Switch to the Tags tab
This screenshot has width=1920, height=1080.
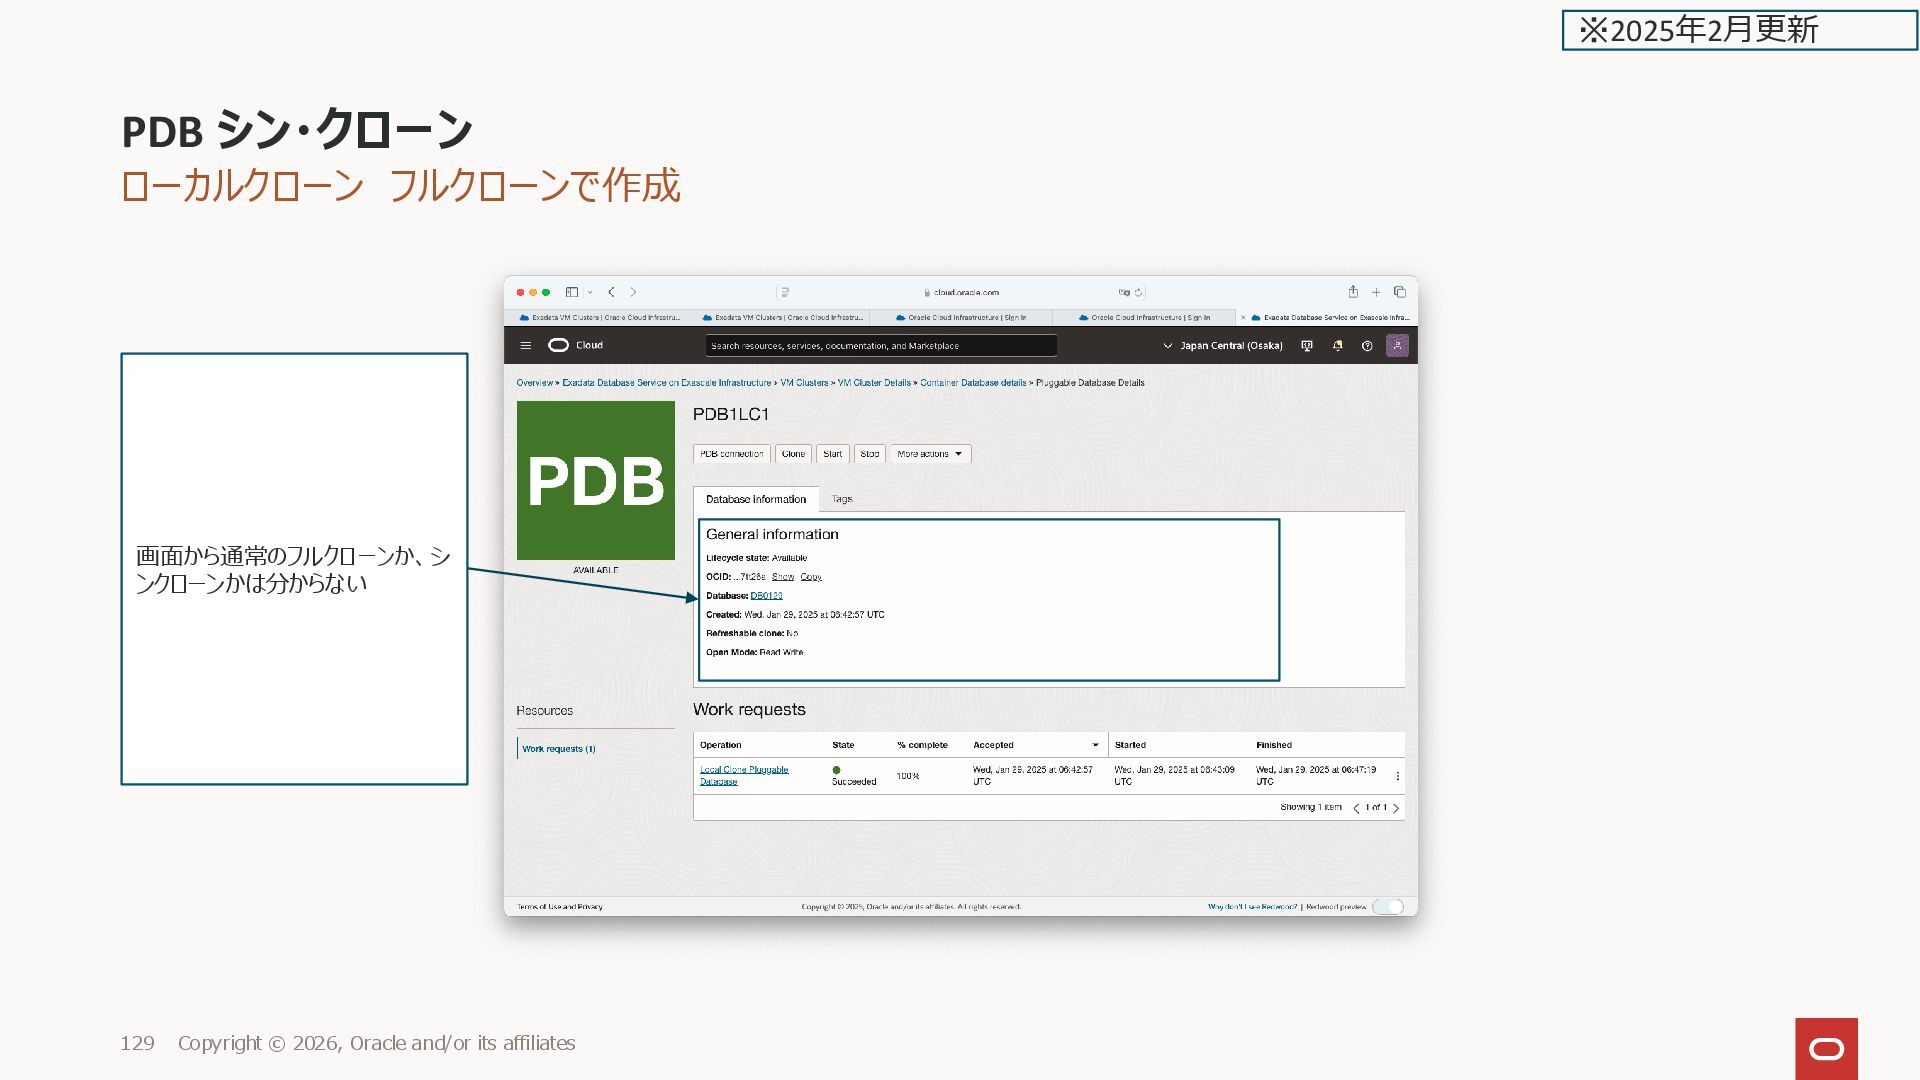[842, 499]
